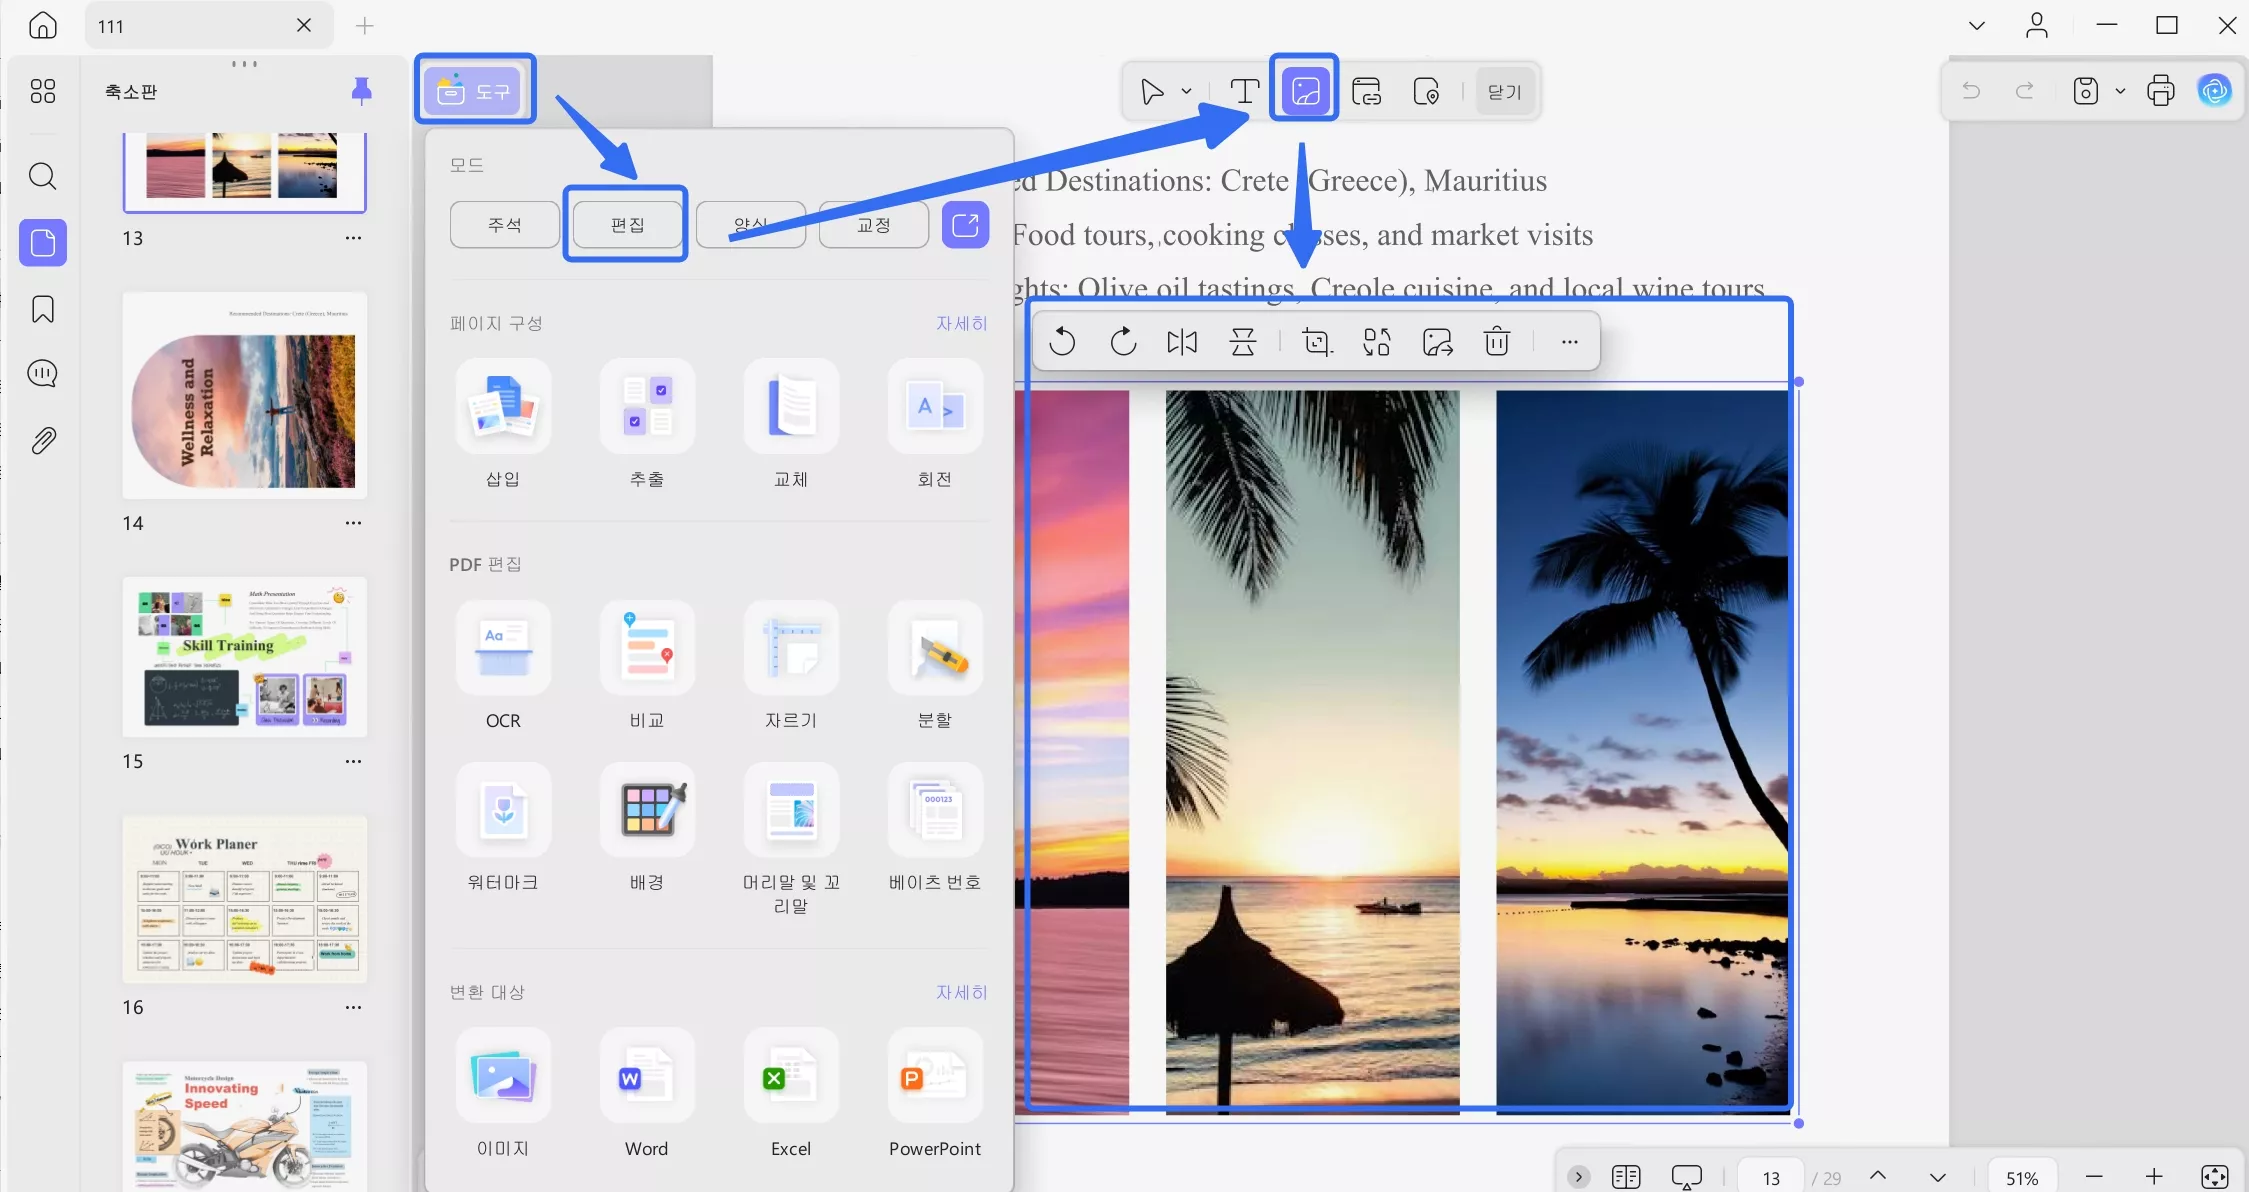Open the 배경 background tool
Viewport: 2249px width, 1192px height.
pos(647,828)
